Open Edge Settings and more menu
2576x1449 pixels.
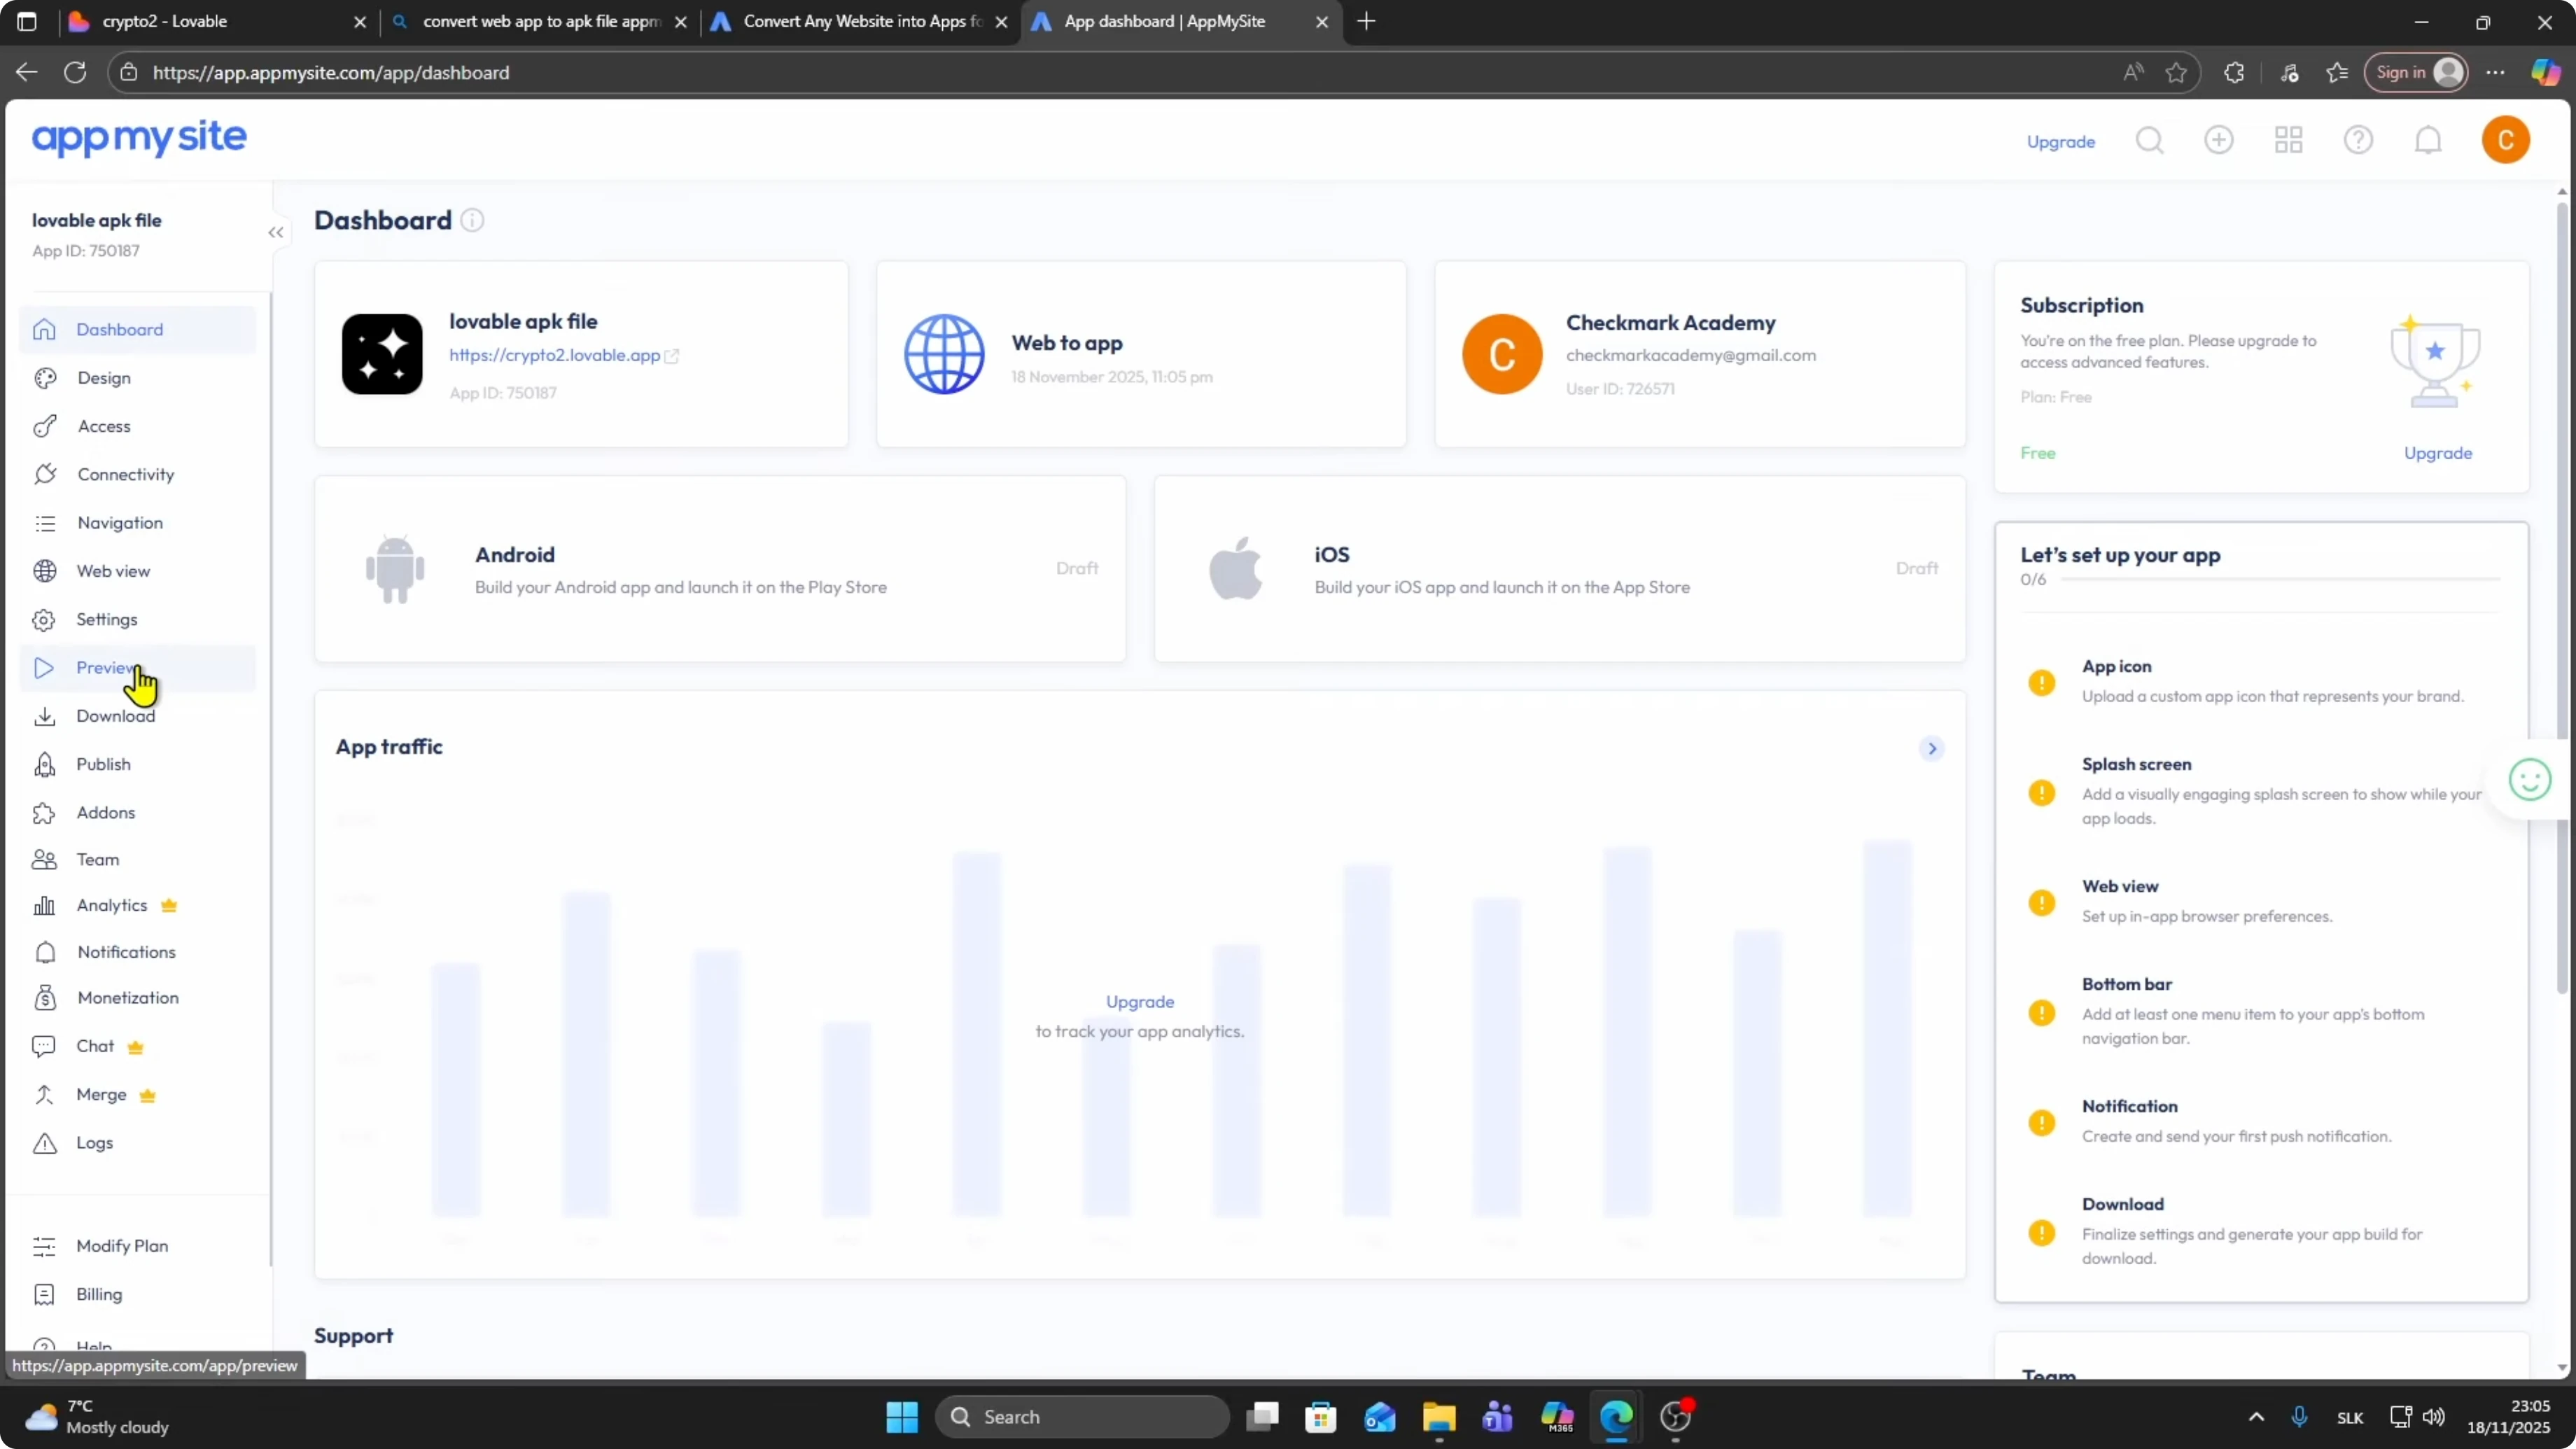[x=2495, y=73]
